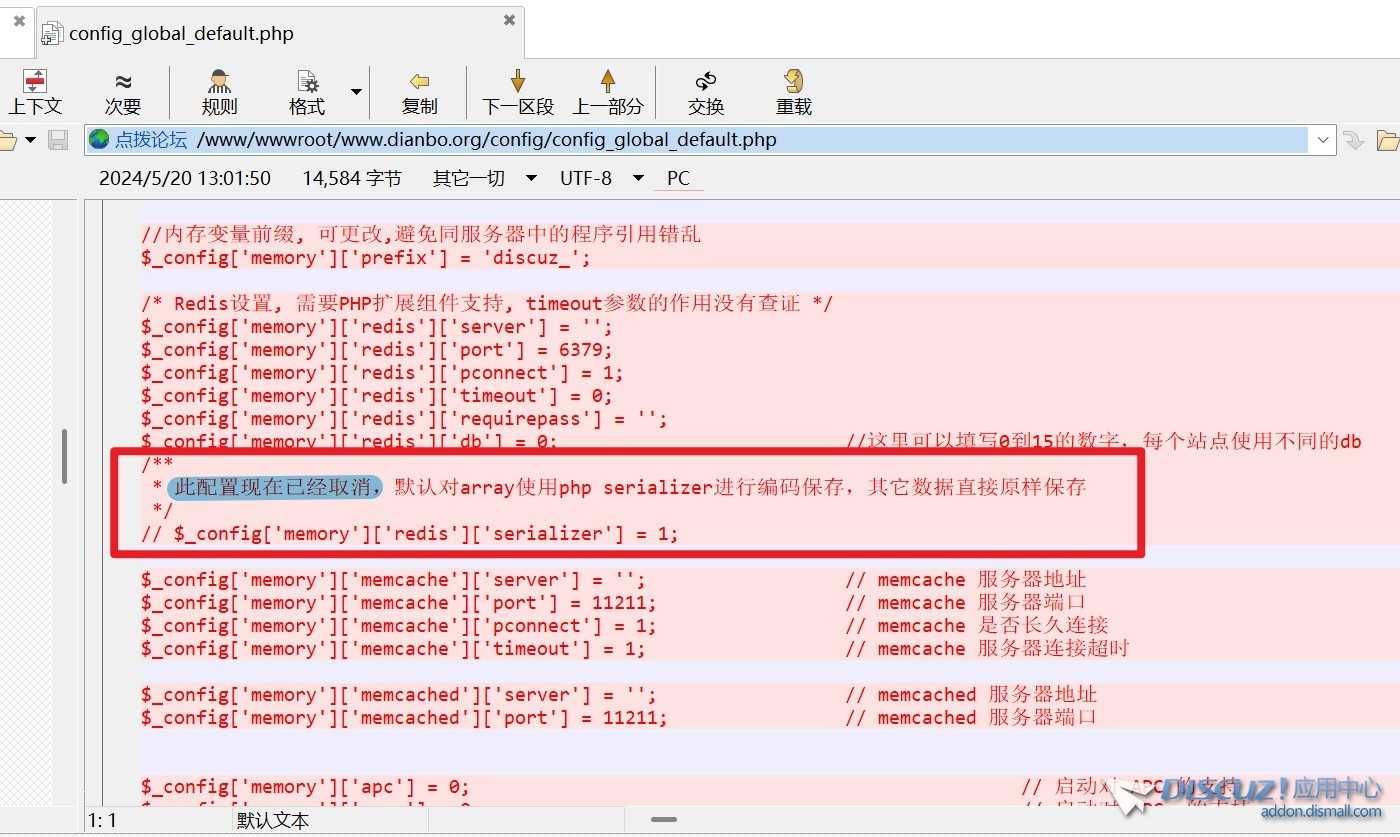
Task: Click the ['memcached']['port'] = 11211 line
Action: coord(404,718)
